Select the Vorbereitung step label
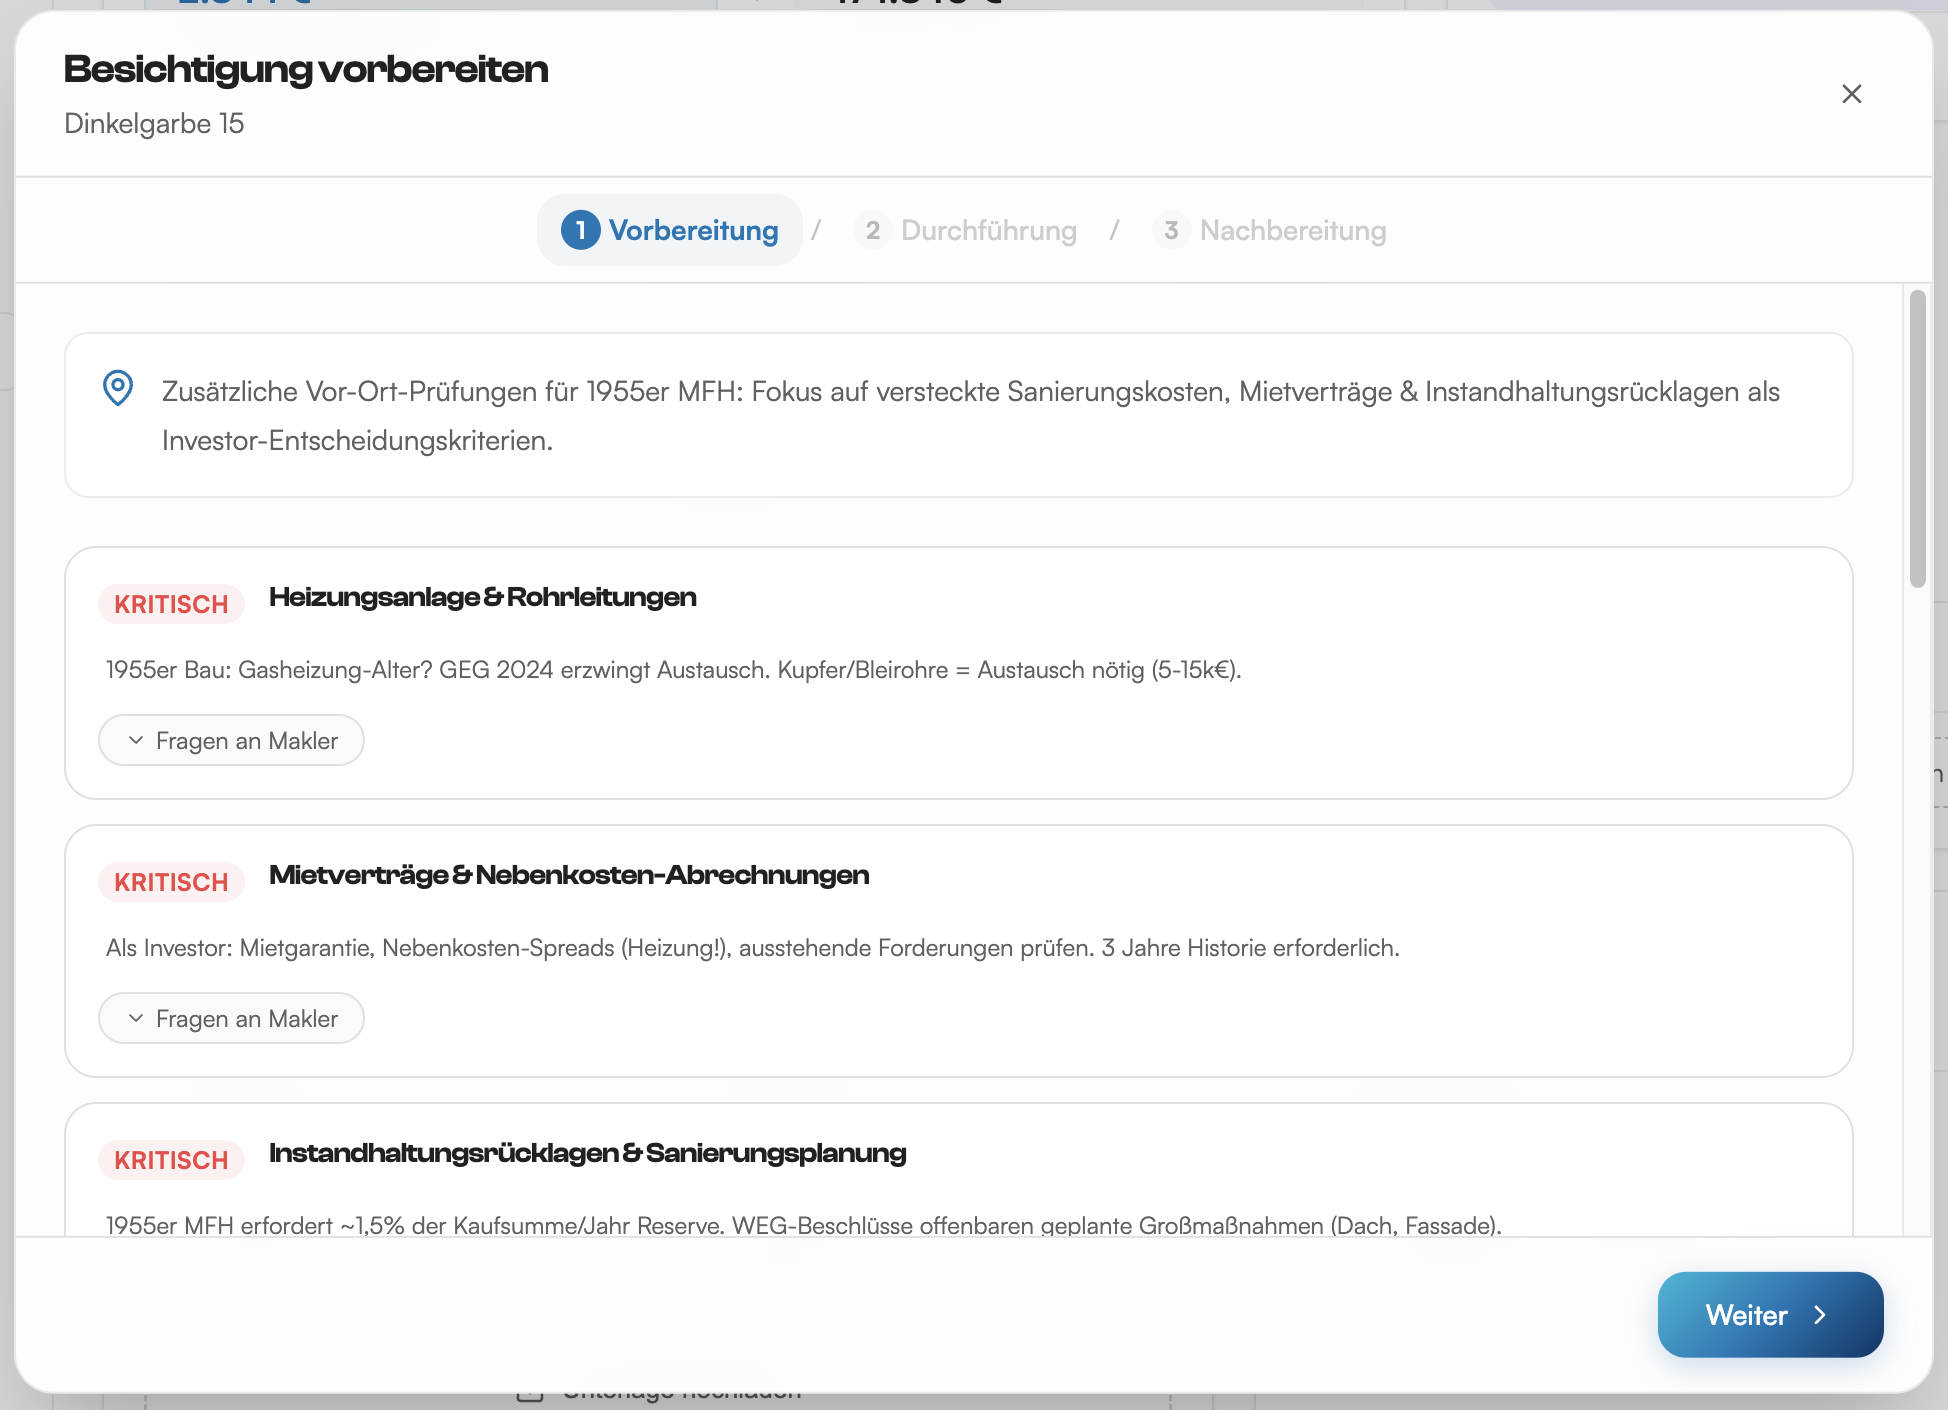 coord(695,230)
